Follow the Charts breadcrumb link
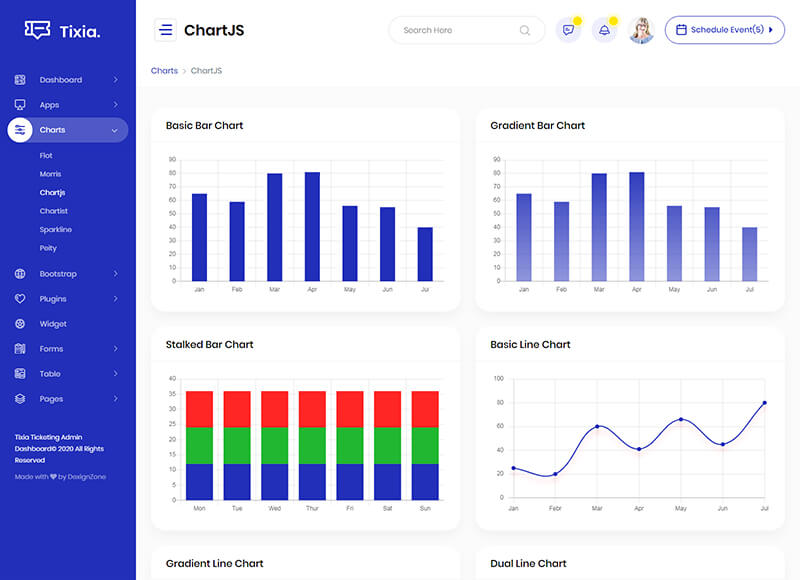This screenshot has height=580, width=800. [164, 71]
